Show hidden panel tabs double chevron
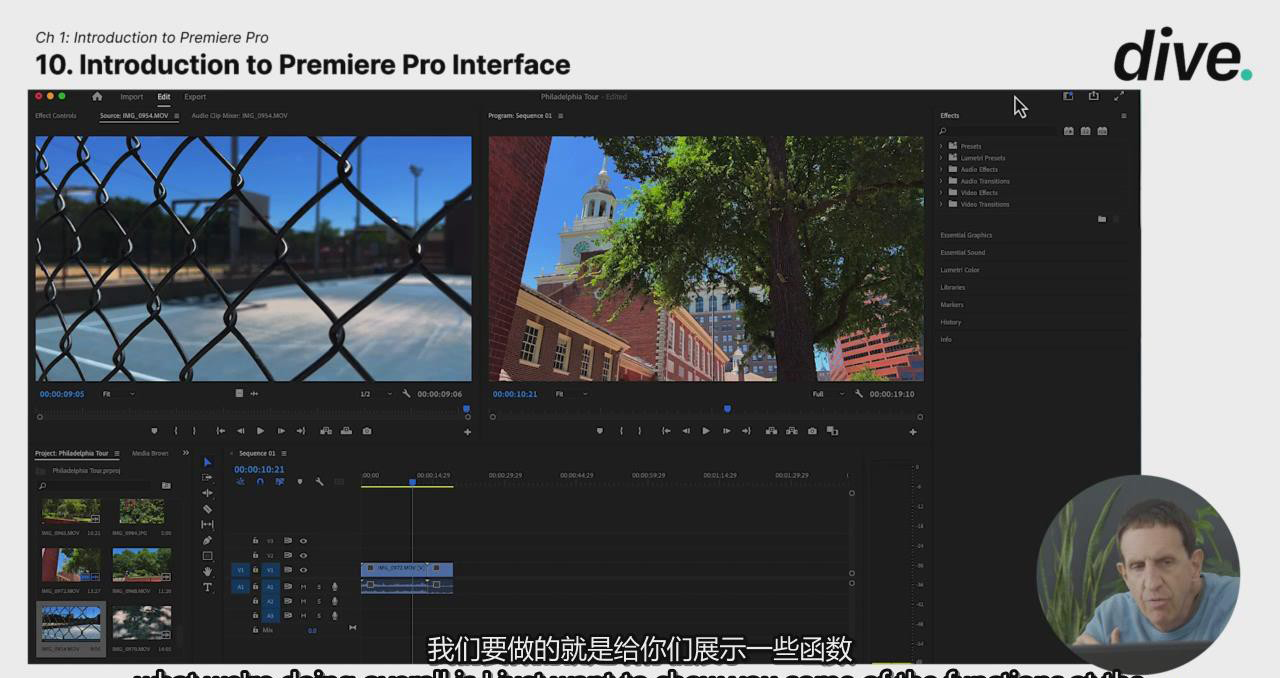 pos(185,453)
